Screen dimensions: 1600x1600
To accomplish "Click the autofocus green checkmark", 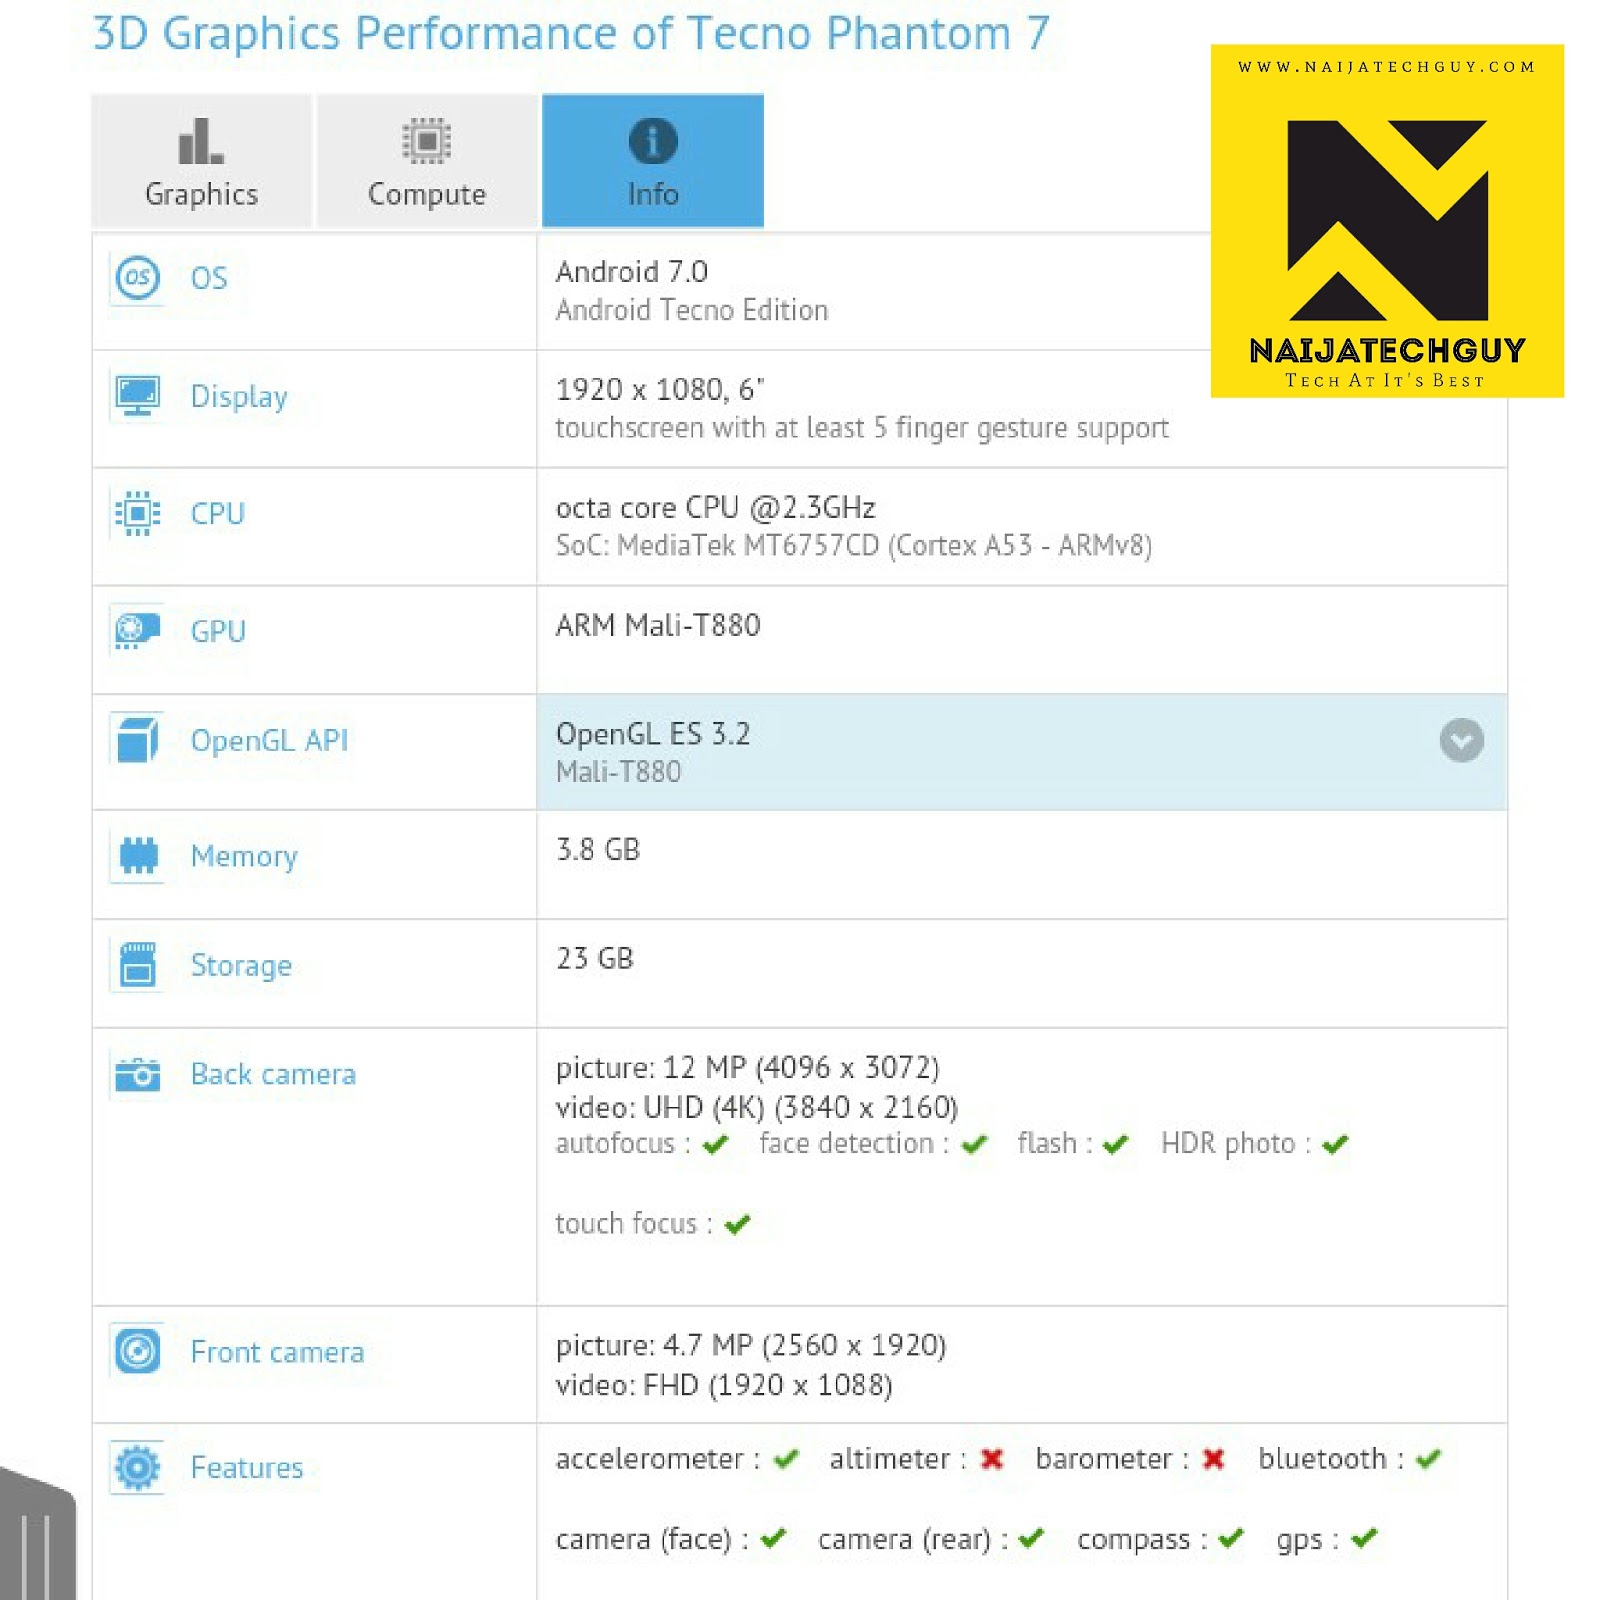I will pyautogui.click(x=715, y=1144).
